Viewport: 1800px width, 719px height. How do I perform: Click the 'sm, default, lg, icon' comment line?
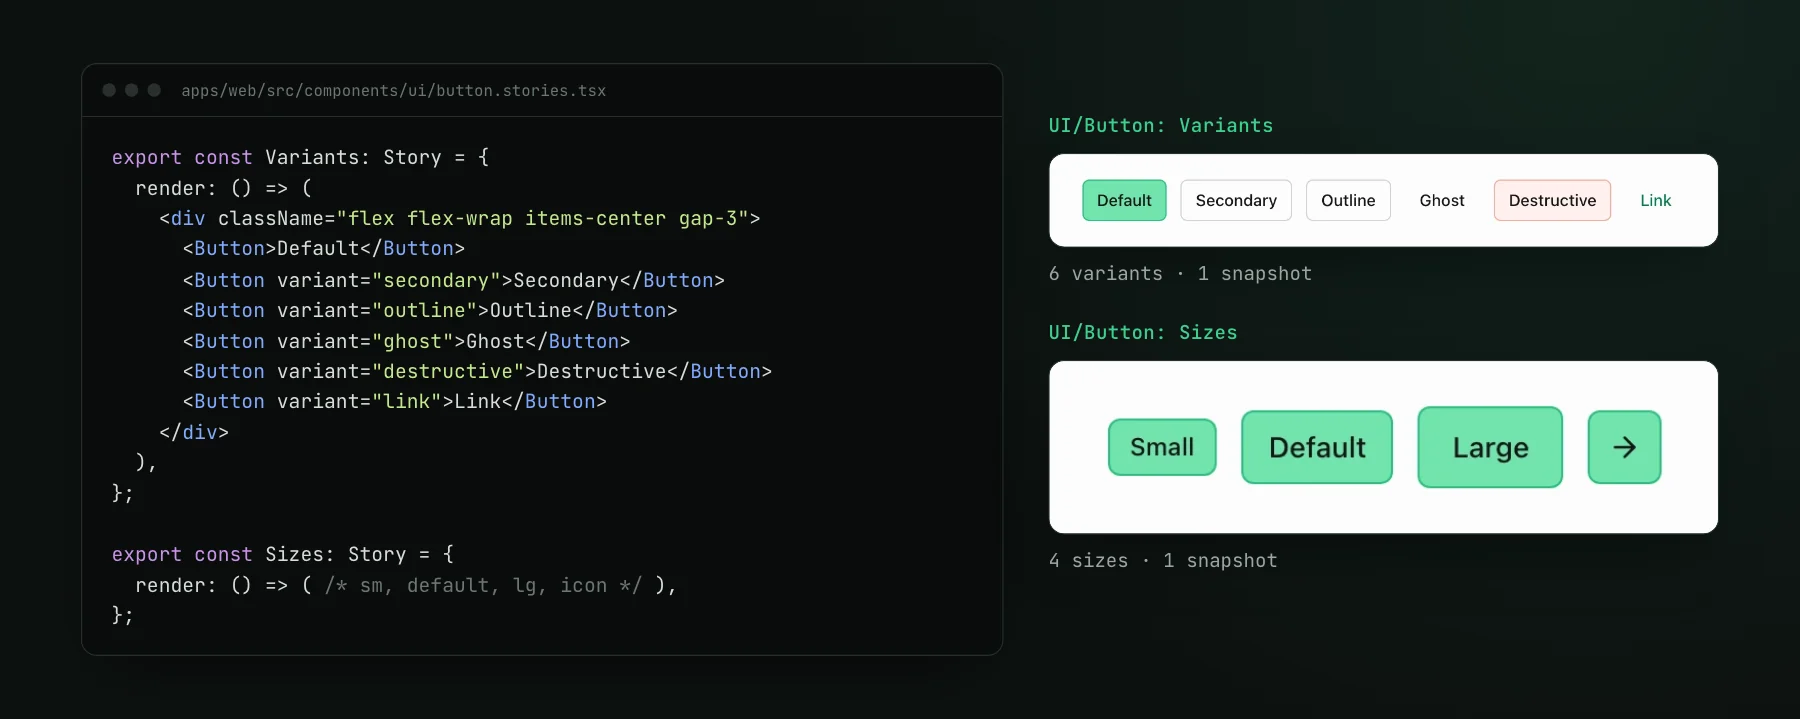(x=406, y=585)
